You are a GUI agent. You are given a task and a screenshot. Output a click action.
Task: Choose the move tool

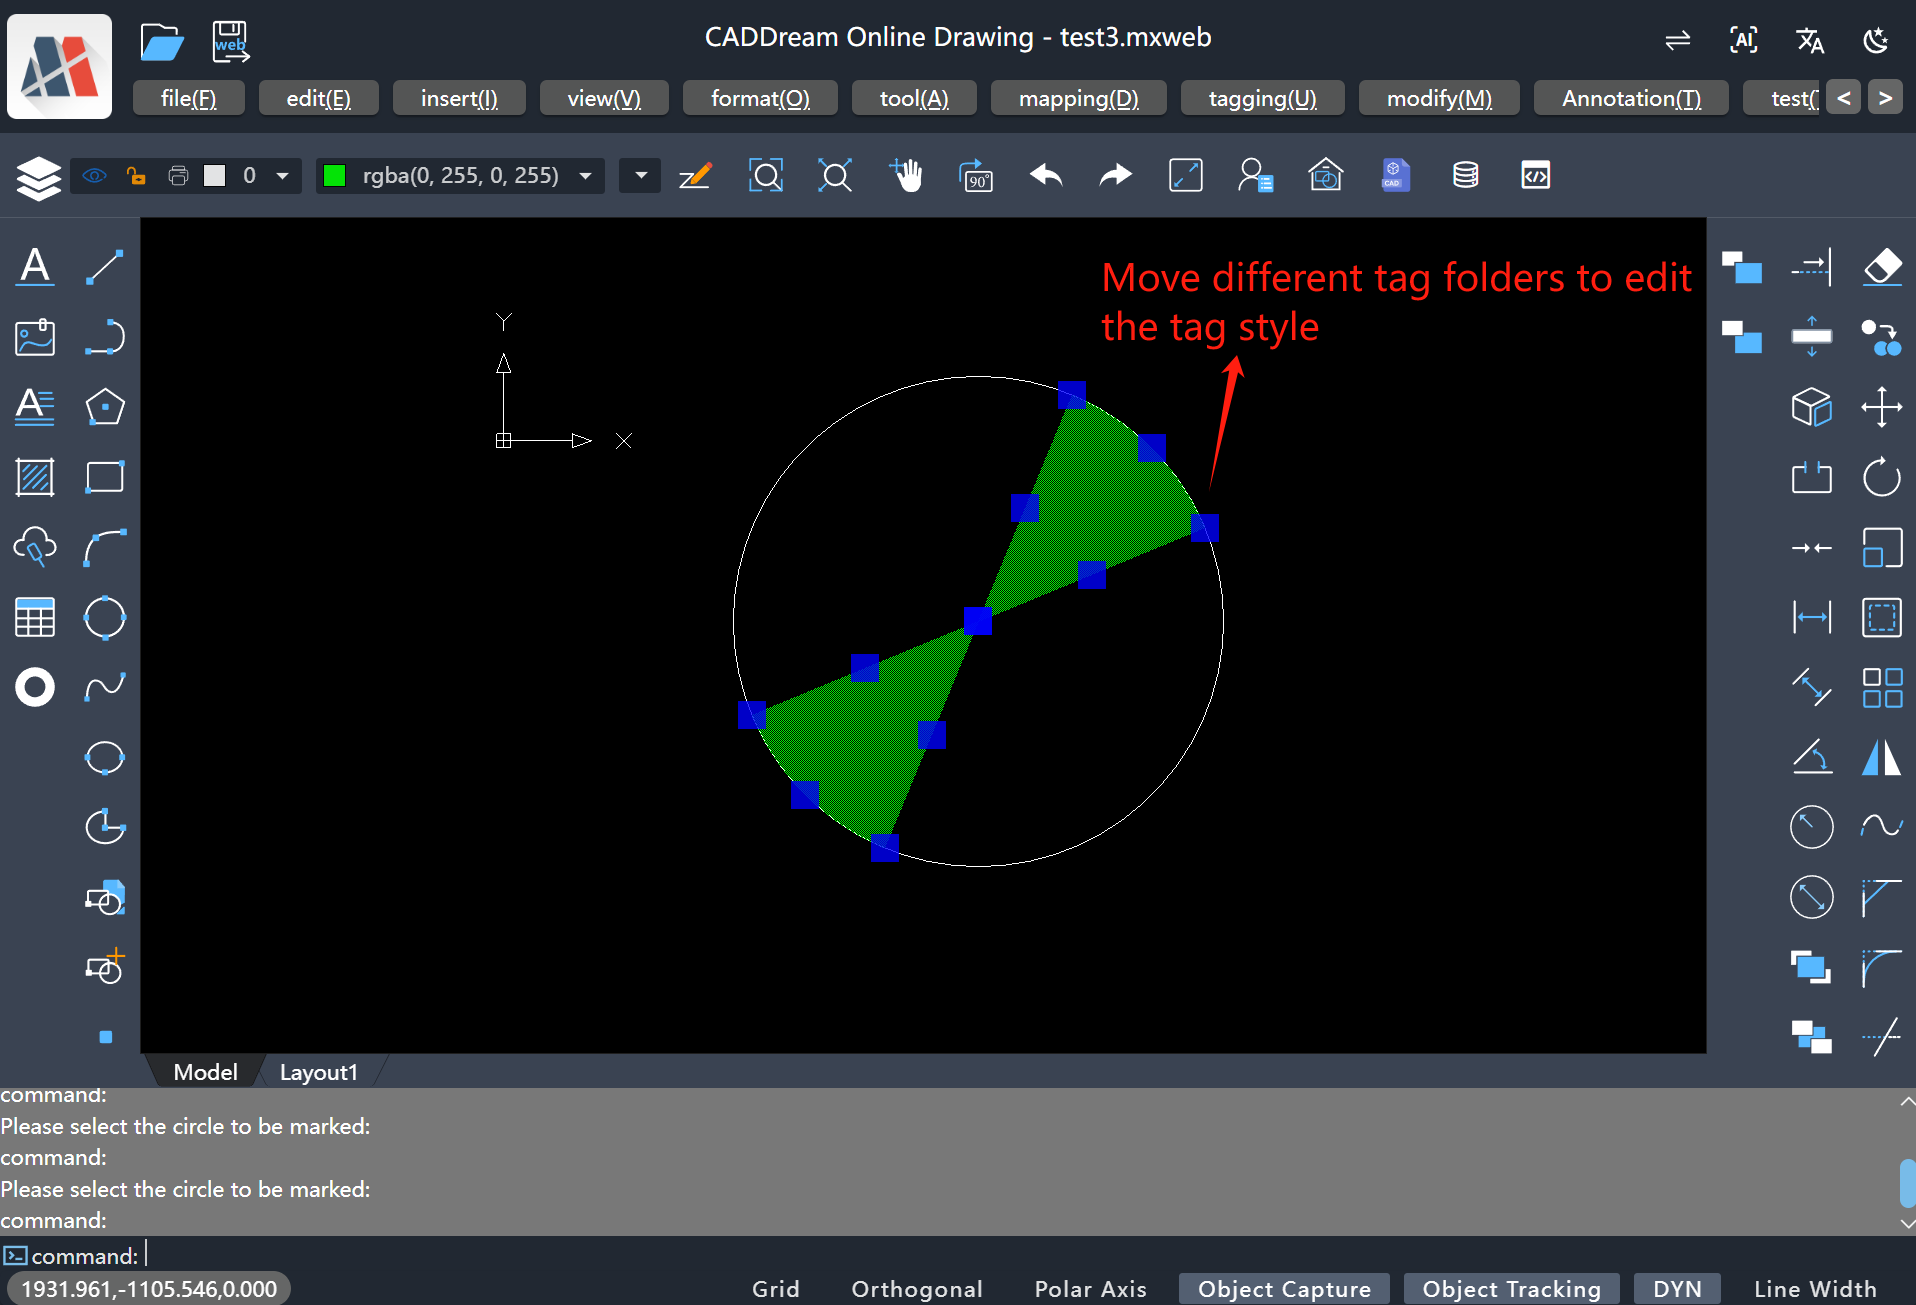tap(1882, 407)
